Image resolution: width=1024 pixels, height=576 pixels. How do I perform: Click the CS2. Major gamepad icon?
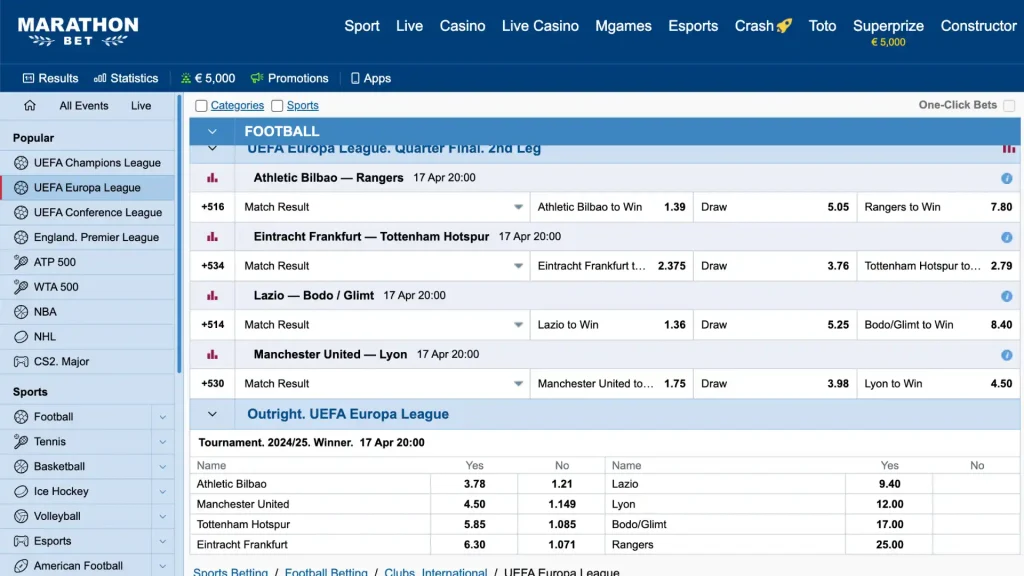pyautogui.click(x=21, y=361)
